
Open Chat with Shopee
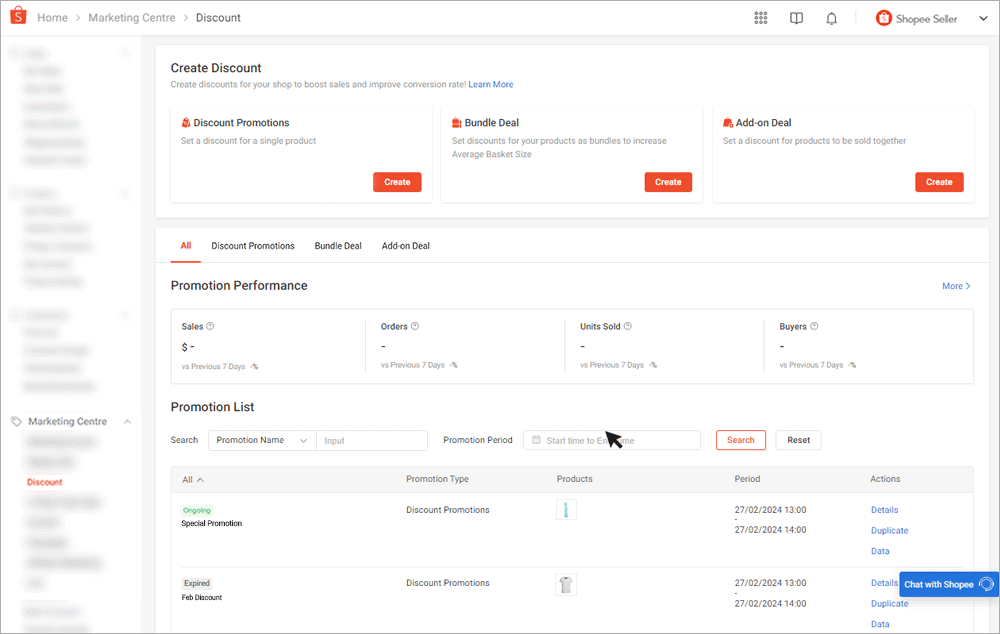pyautogui.click(x=948, y=584)
